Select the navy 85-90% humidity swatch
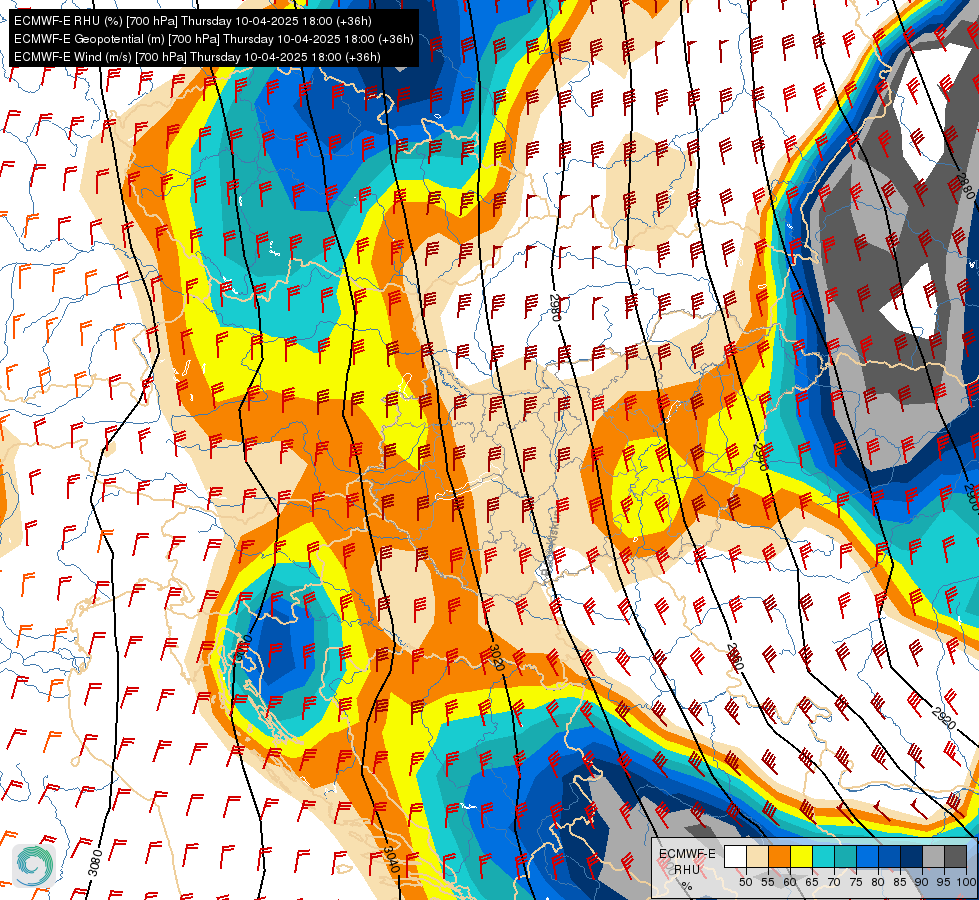Image resolution: width=979 pixels, height=900 pixels. [912, 856]
